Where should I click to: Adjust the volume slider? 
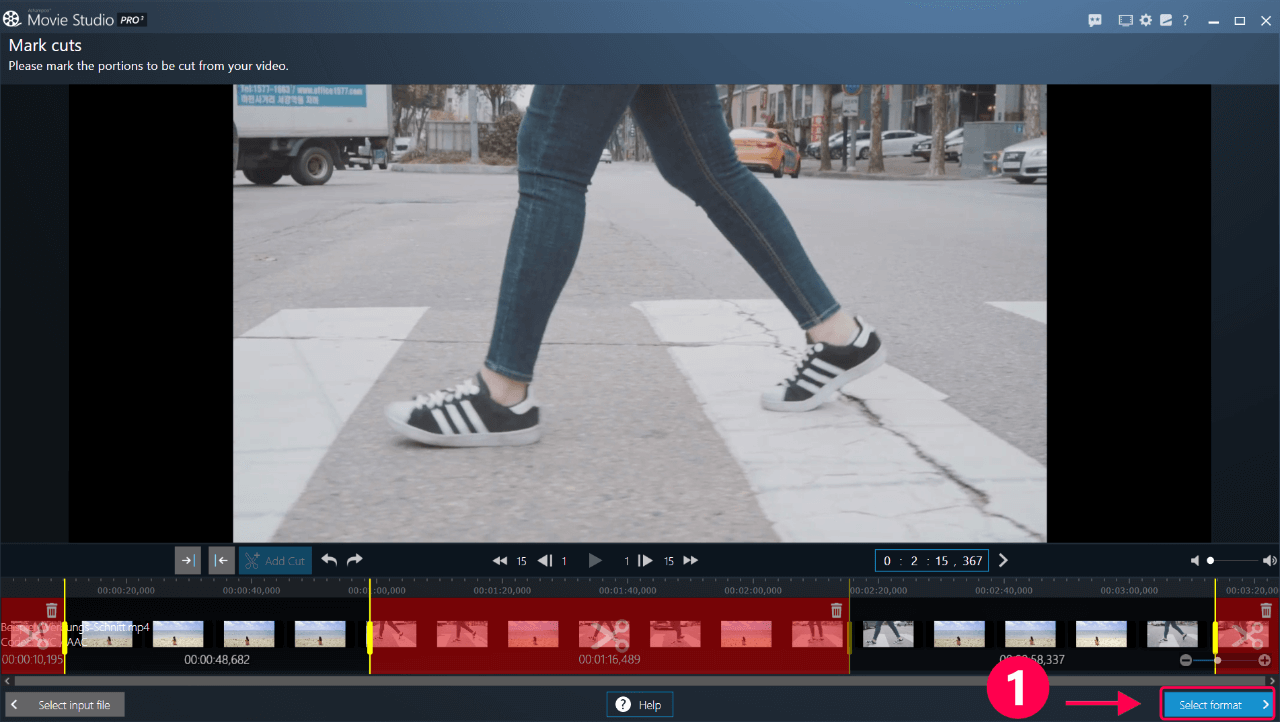pos(1234,561)
